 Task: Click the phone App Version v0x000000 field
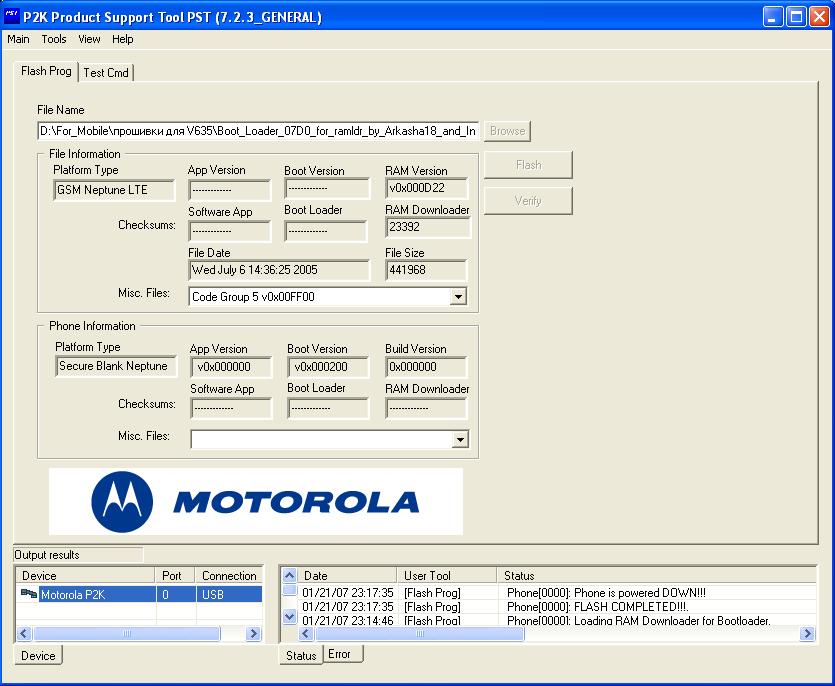point(231,367)
